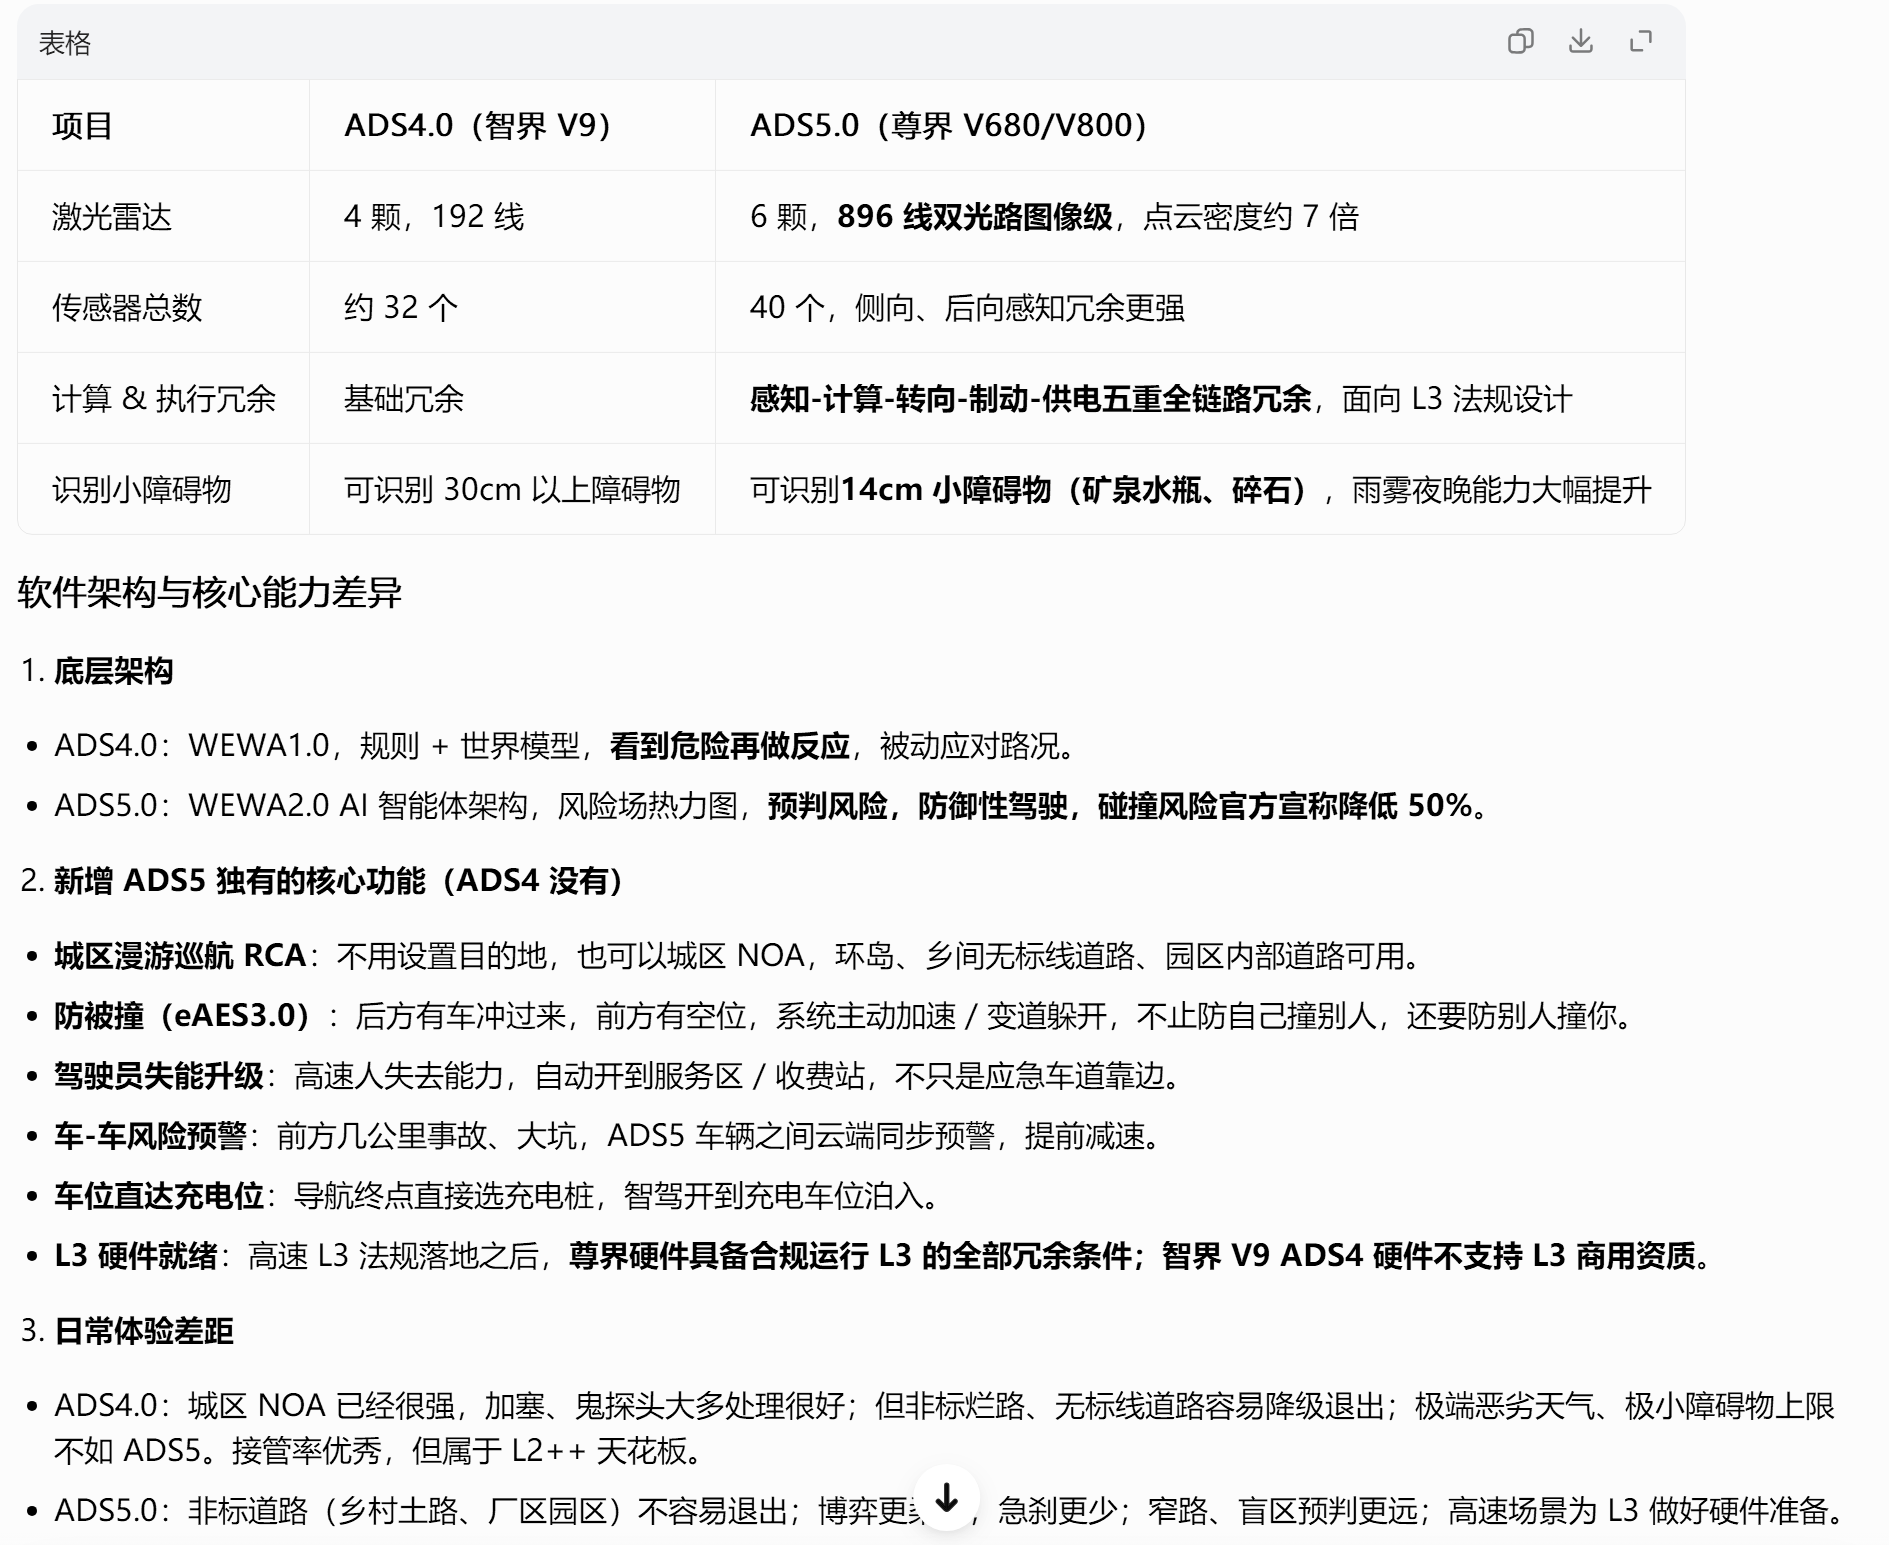1889x1545 pixels.
Task: Click the bold text '看到危险再做反应'
Action: pyautogui.click(x=730, y=746)
